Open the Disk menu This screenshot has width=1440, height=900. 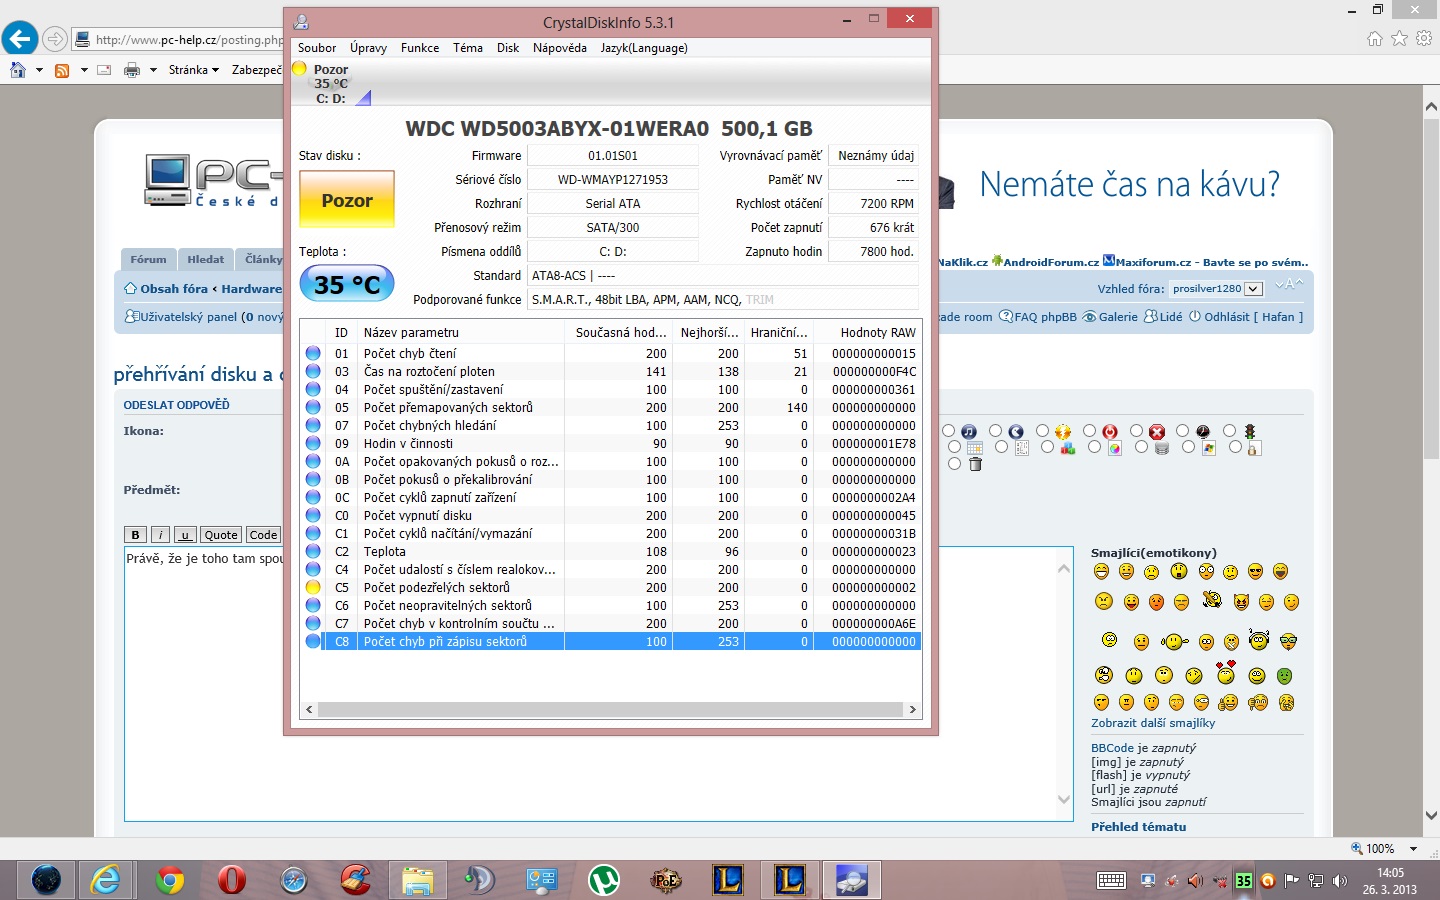[508, 48]
